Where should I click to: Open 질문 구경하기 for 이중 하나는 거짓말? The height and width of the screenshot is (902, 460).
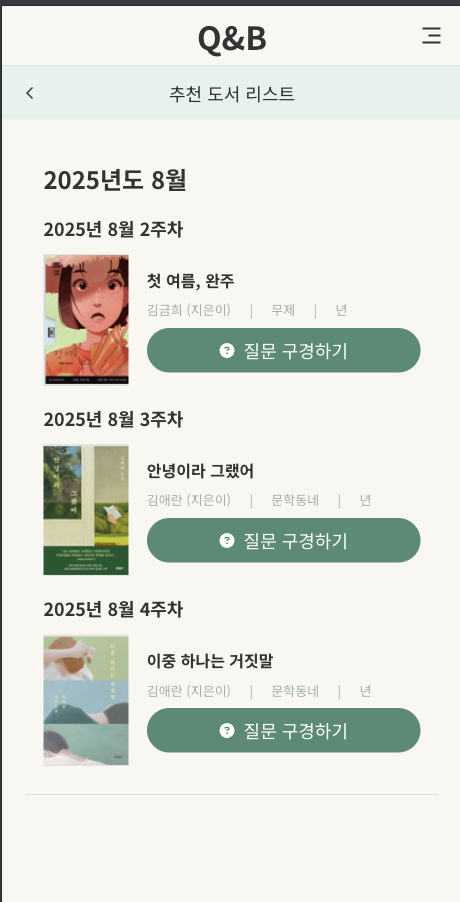click(x=283, y=731)
